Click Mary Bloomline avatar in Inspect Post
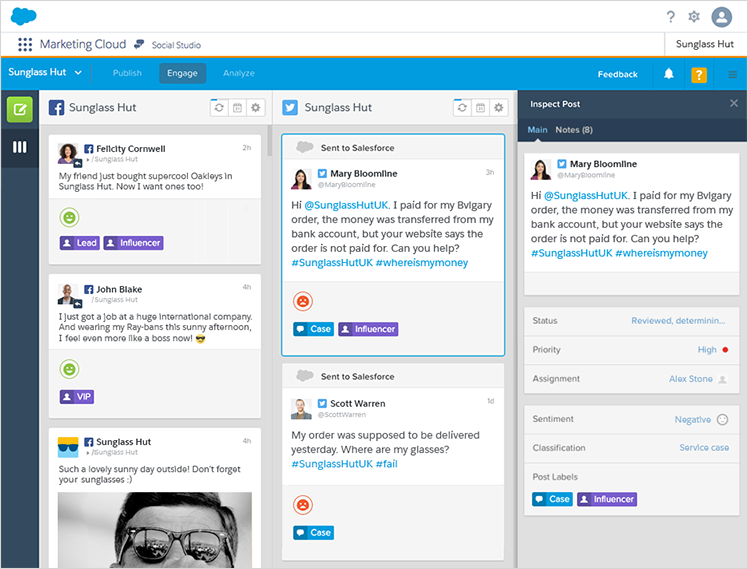Image resolution: width=748 pixels, height=569 pixels. pos(540,169)
